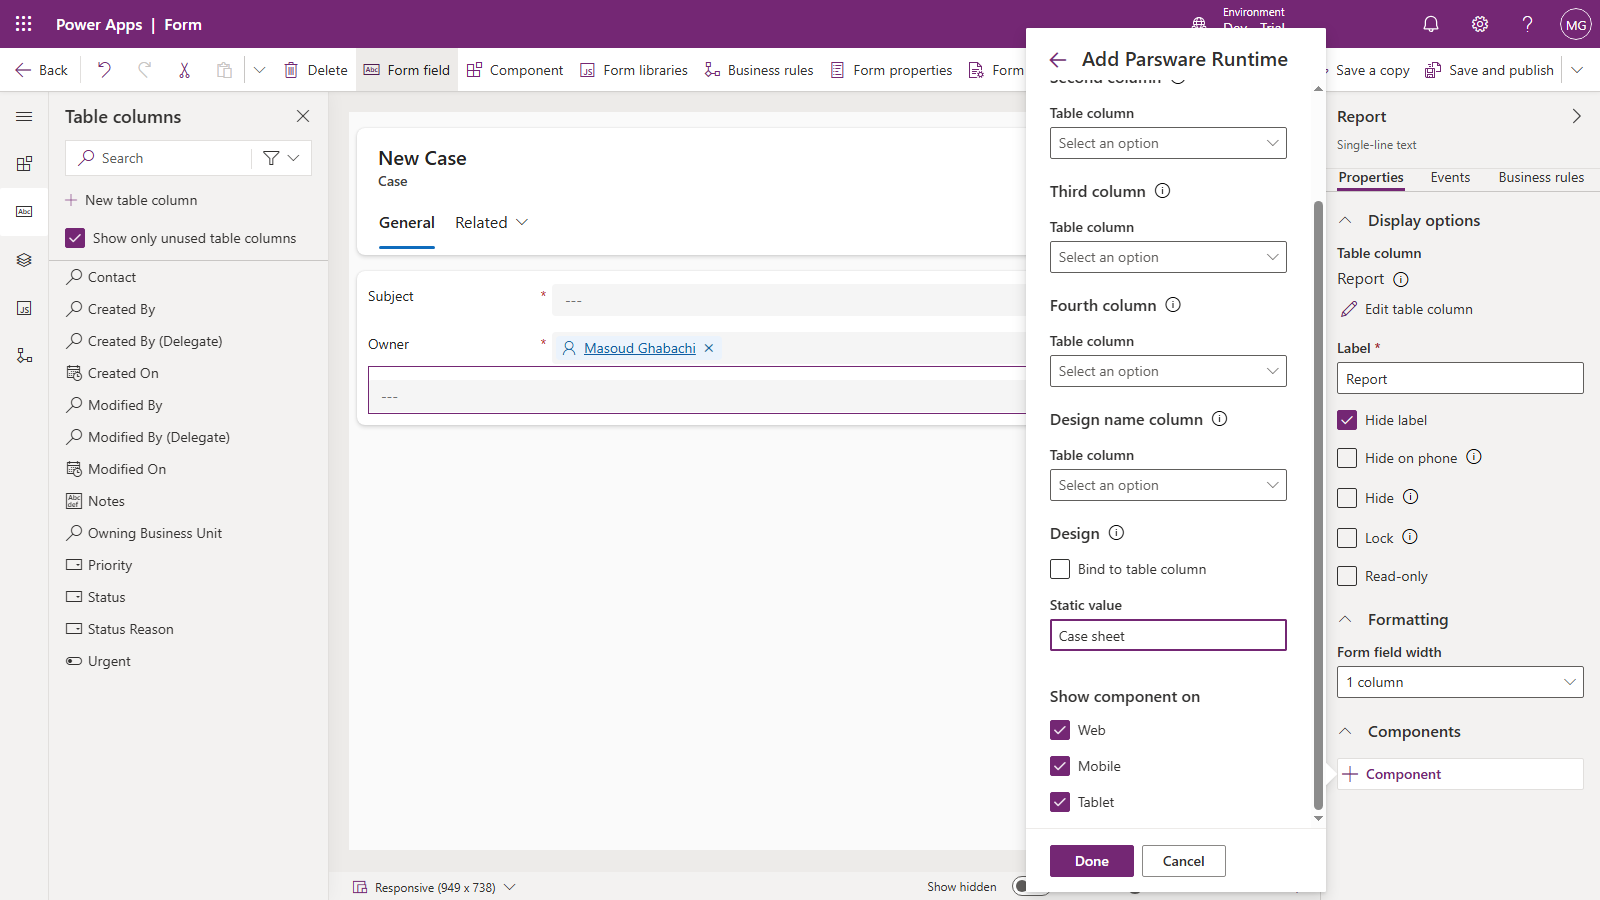Image resolution: width=1600 pixels, height=900 pixels.
Task: Click Save and publish
Action: [1489, 70]
